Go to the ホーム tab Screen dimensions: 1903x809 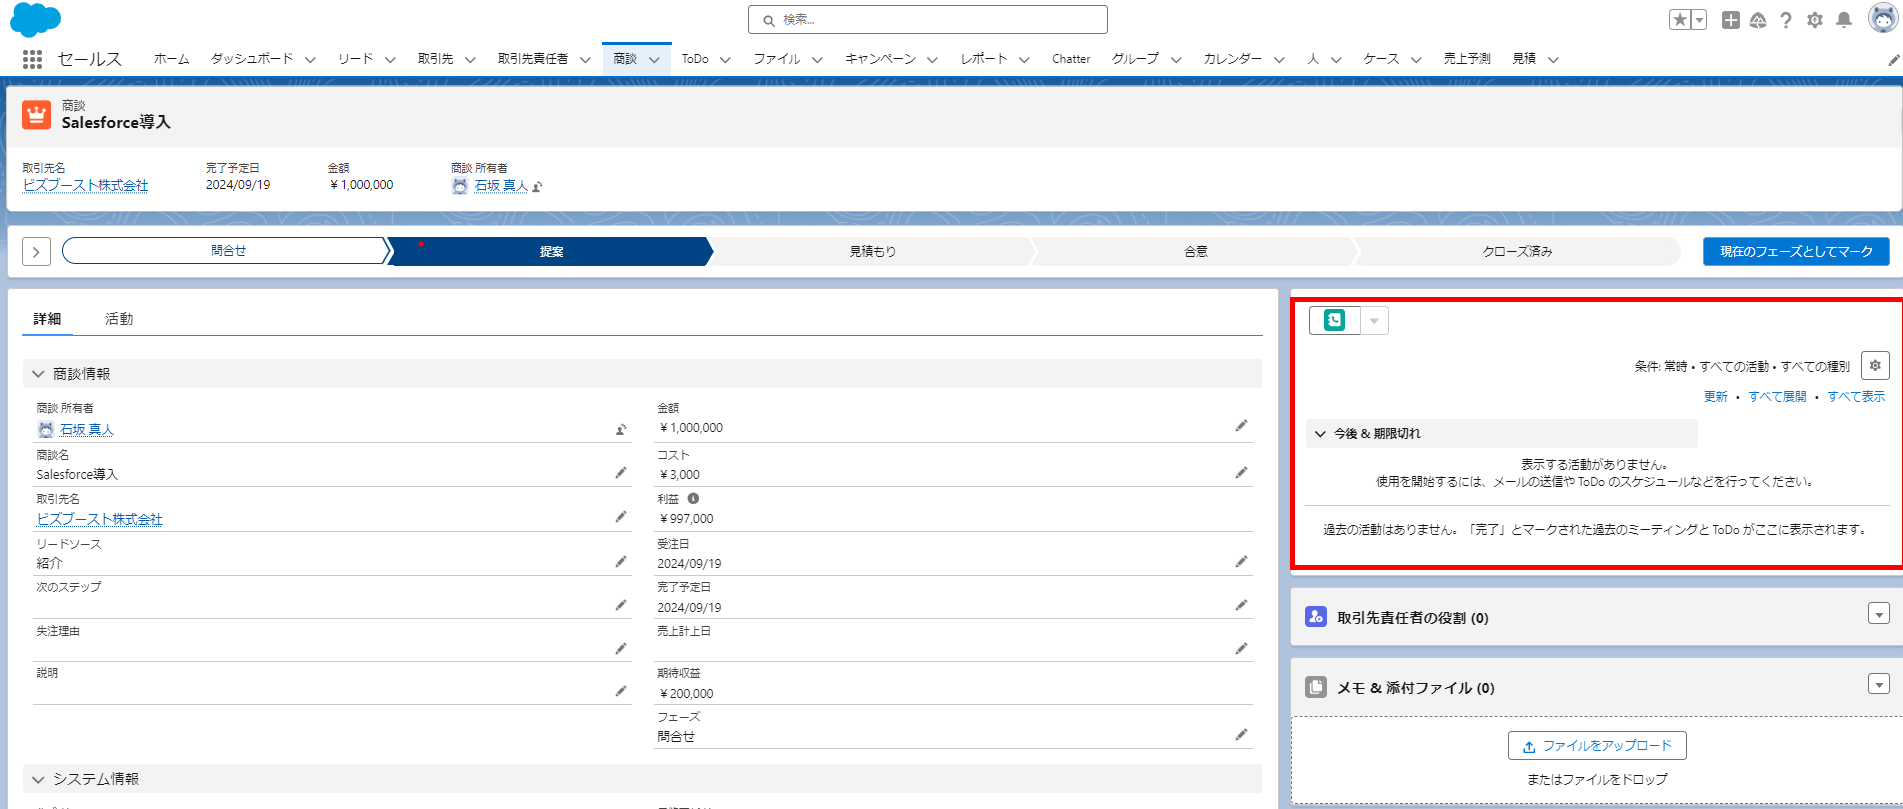171,59
